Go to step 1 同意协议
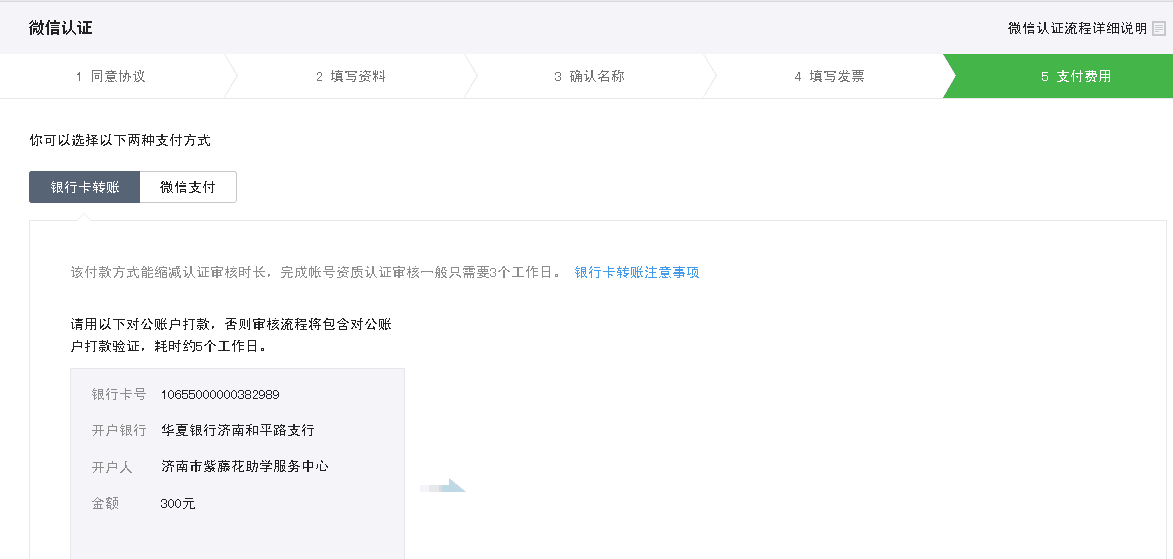Image resolution: width=1173 pixels, height=559 pixels. [111, 76]
